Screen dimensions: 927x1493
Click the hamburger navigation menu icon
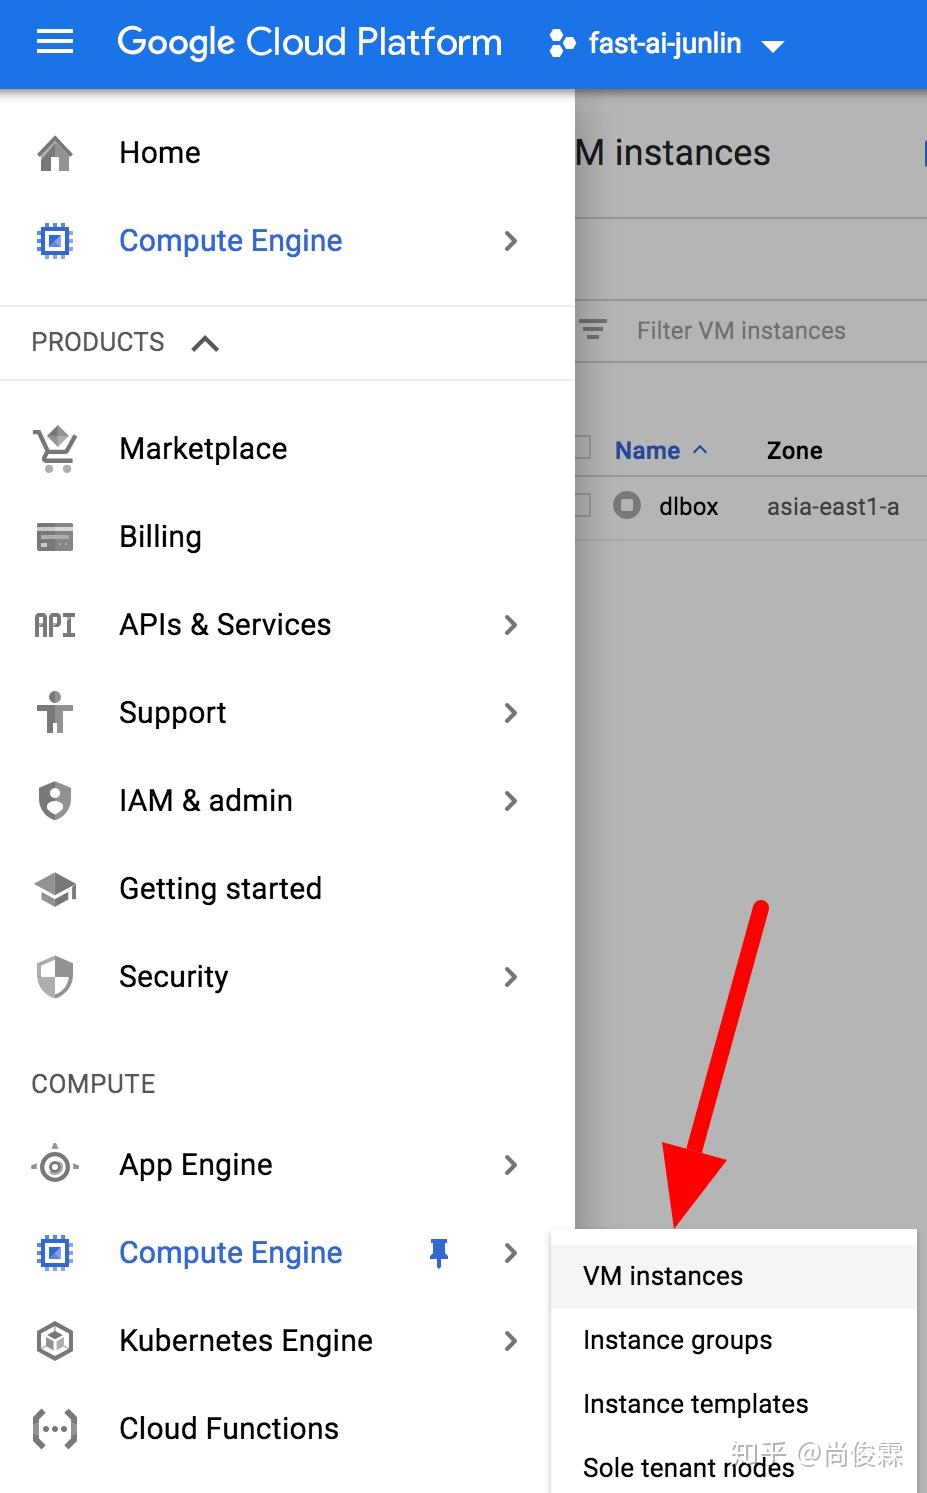[55, 42]
